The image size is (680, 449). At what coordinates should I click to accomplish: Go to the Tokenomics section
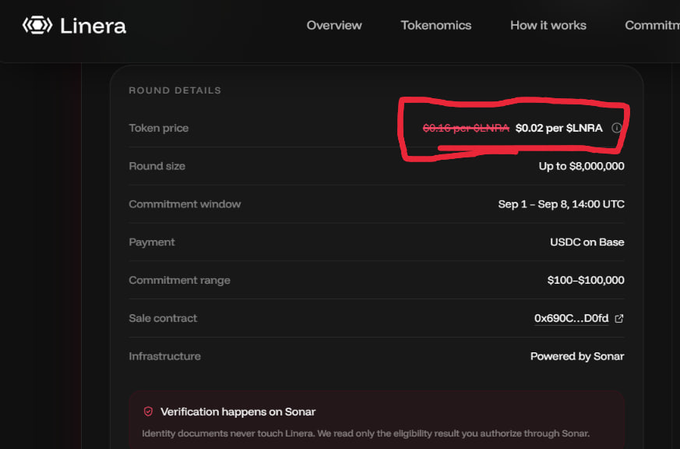click(x=436, y=25)
